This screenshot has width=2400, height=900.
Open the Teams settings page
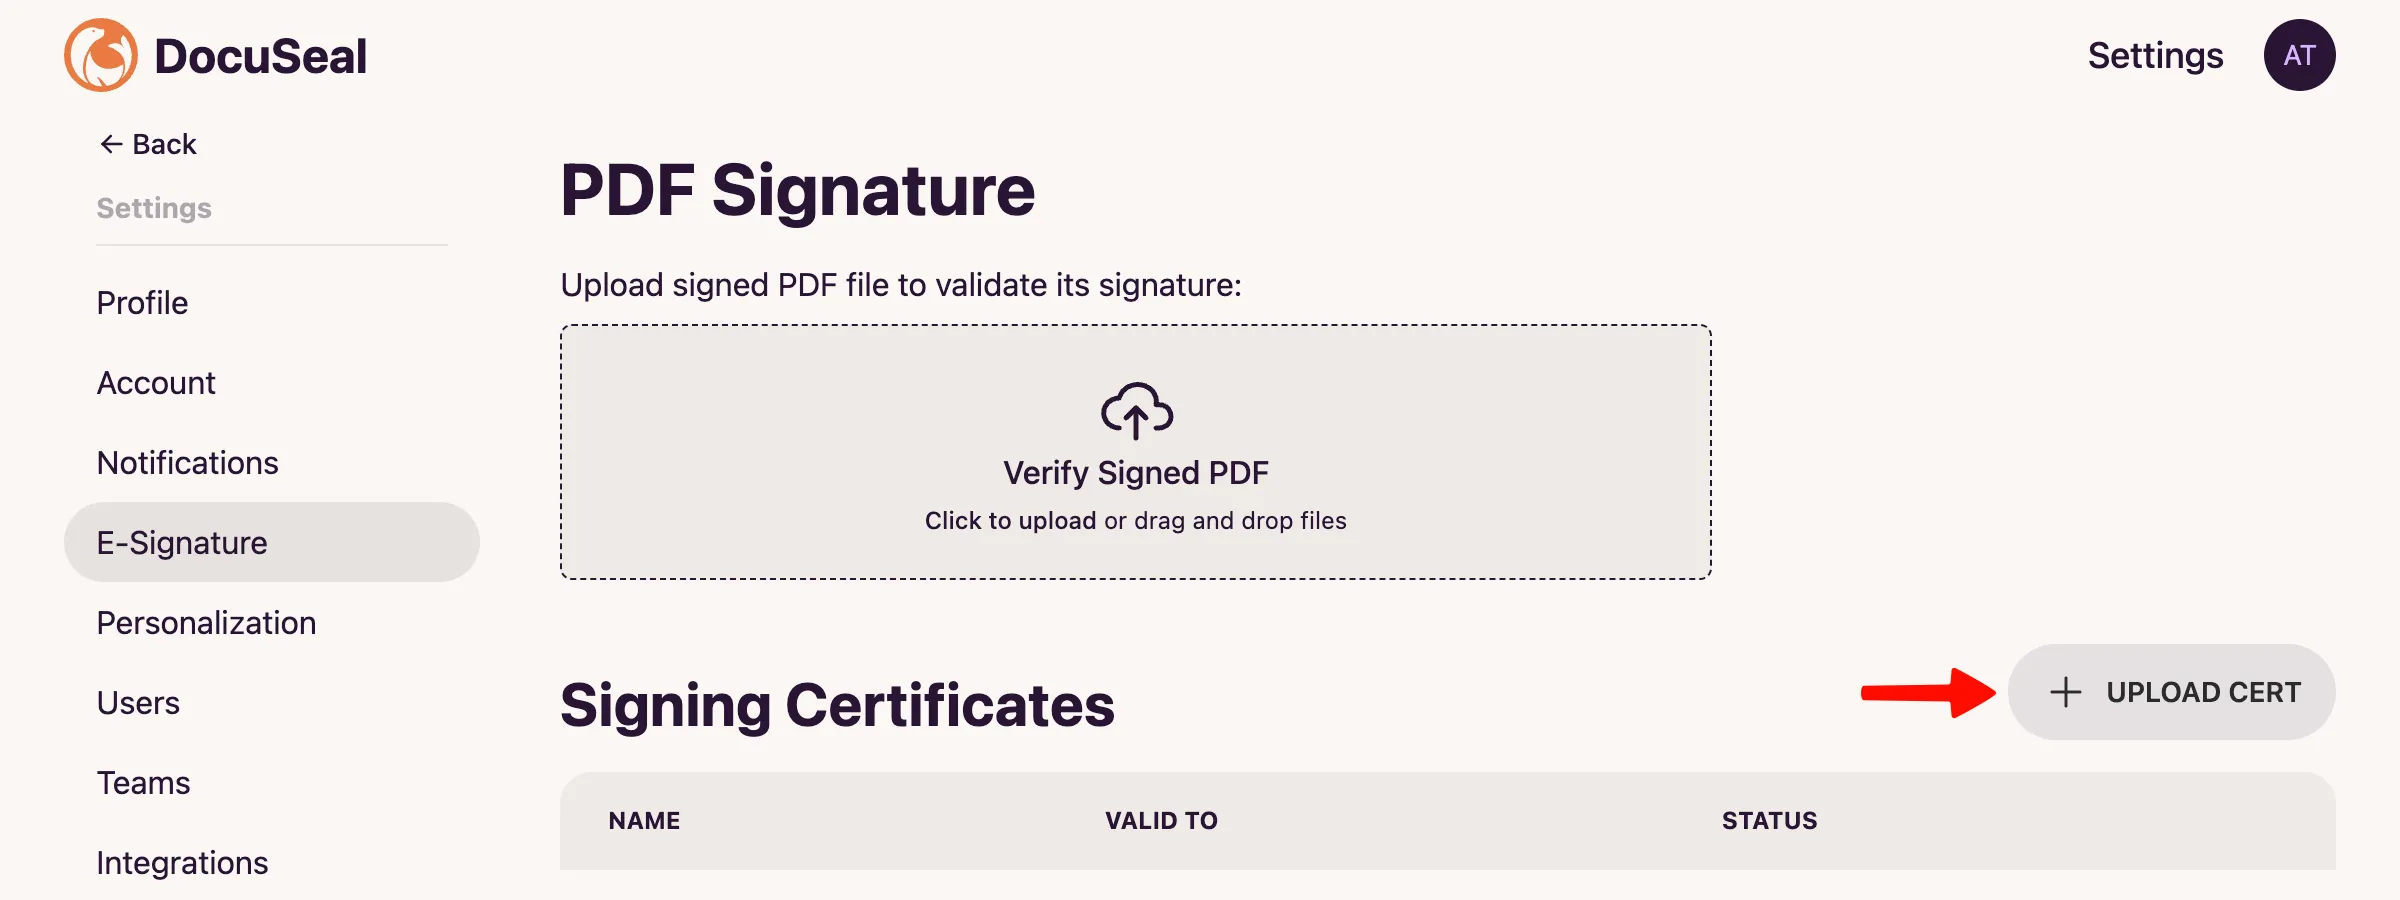pyautogui.click(x=142, y=782)
